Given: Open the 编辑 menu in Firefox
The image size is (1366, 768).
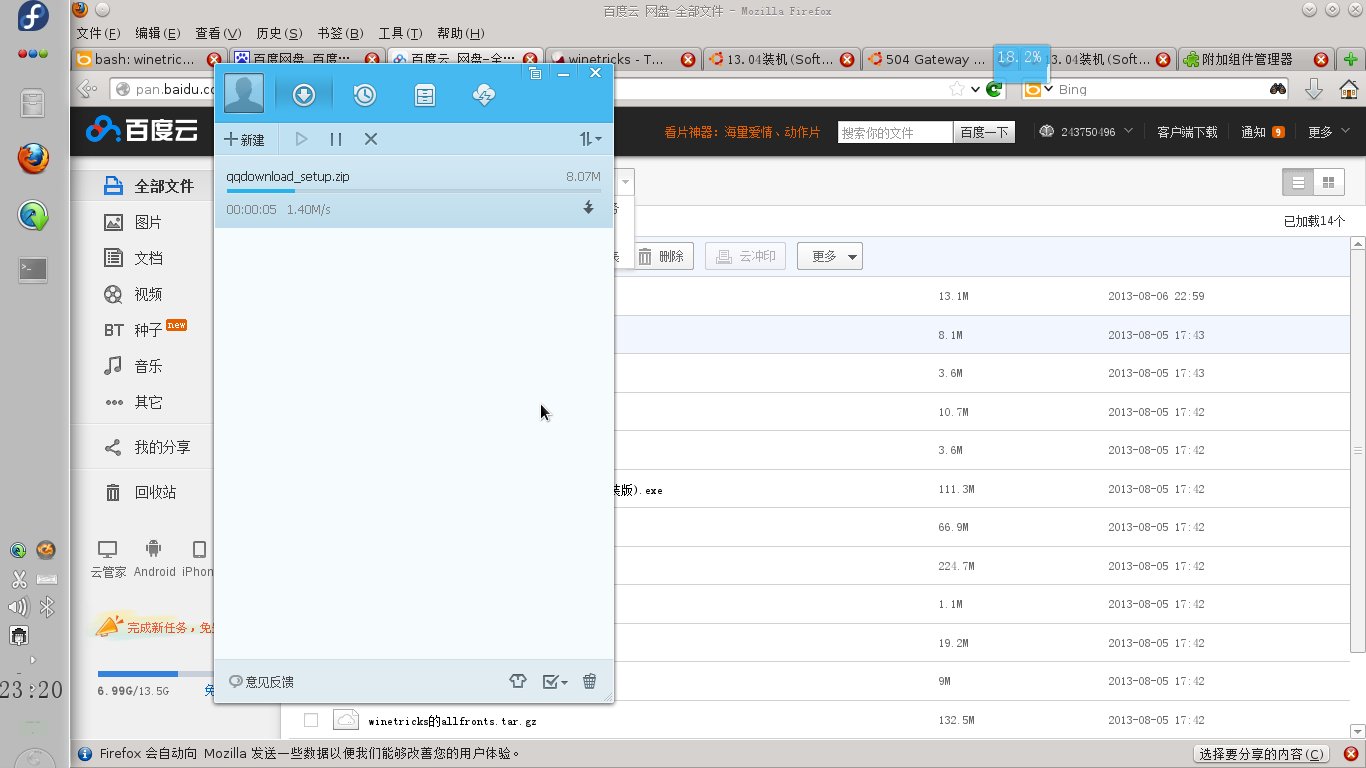Looking at the screenshot, I should (158, 33).
